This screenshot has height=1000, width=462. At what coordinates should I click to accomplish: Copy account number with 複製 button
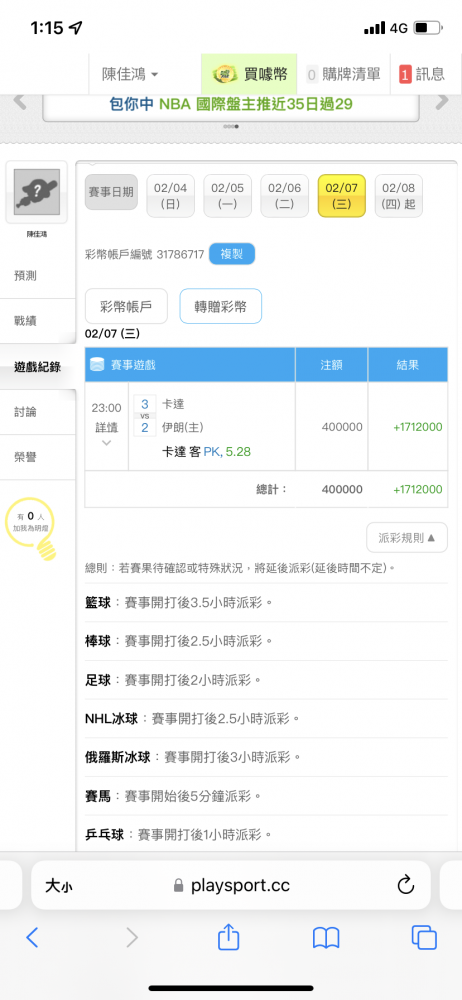pos(232,254)
